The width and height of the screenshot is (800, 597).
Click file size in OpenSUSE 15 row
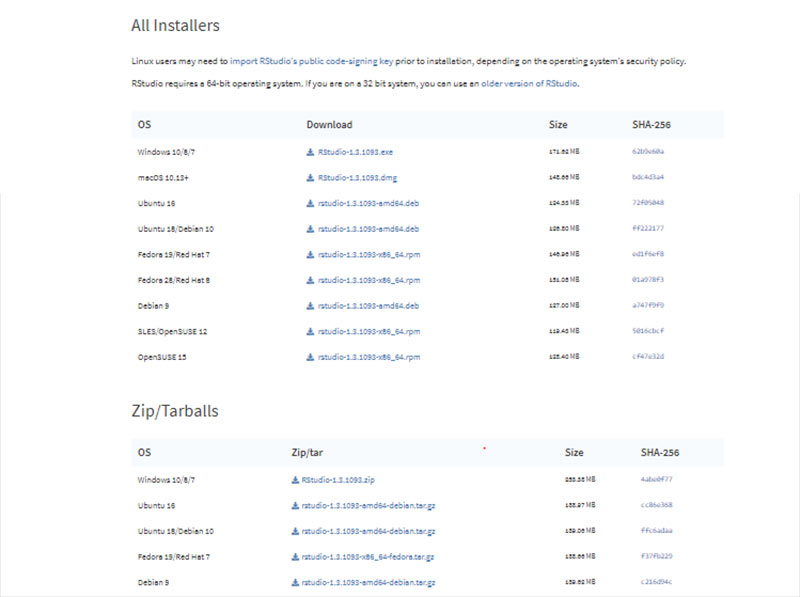564,356
